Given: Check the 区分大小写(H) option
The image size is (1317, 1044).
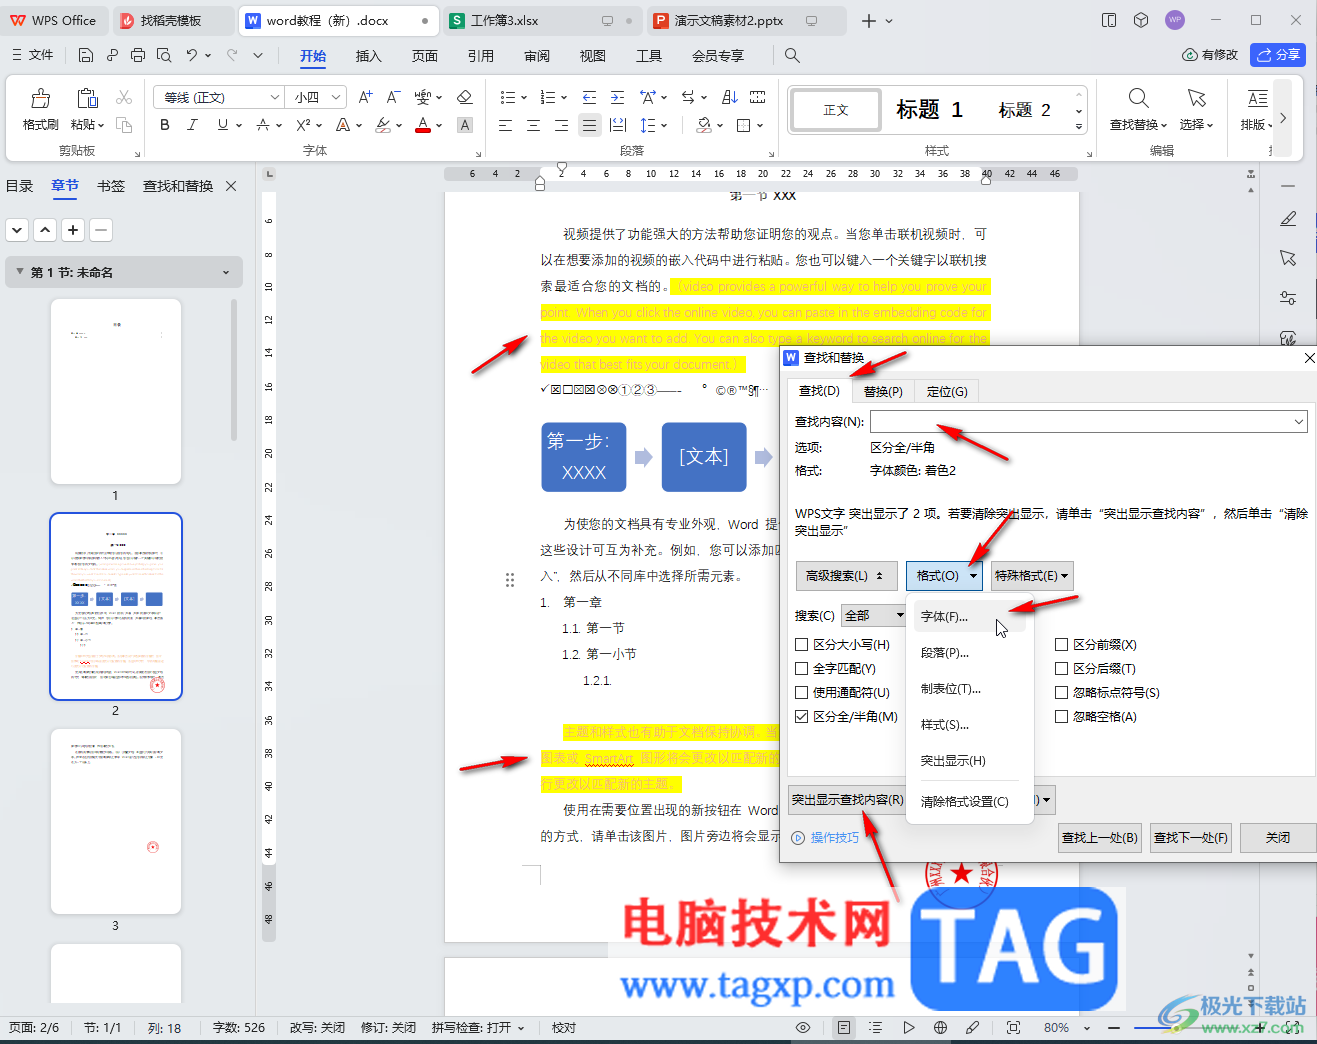Looking at the screenshot, I should coord(802,645).
